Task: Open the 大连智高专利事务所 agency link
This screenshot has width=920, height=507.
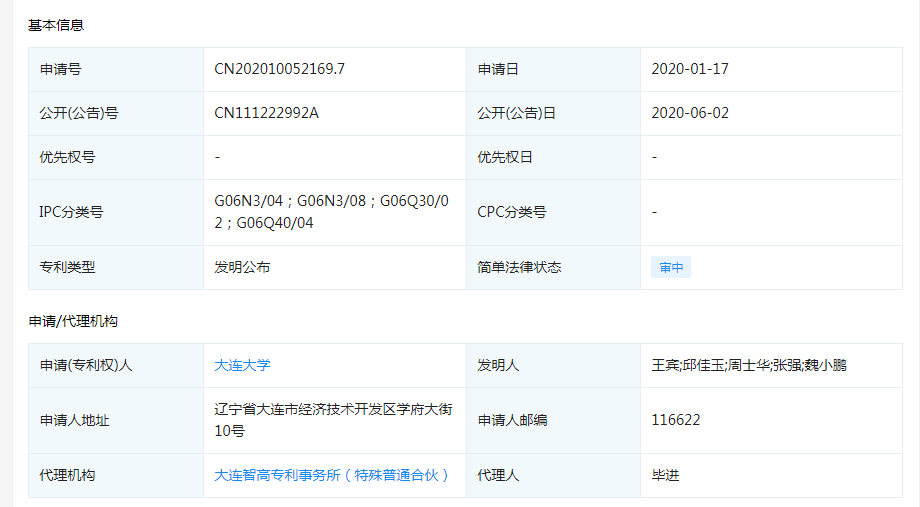Action: point(332,476)
